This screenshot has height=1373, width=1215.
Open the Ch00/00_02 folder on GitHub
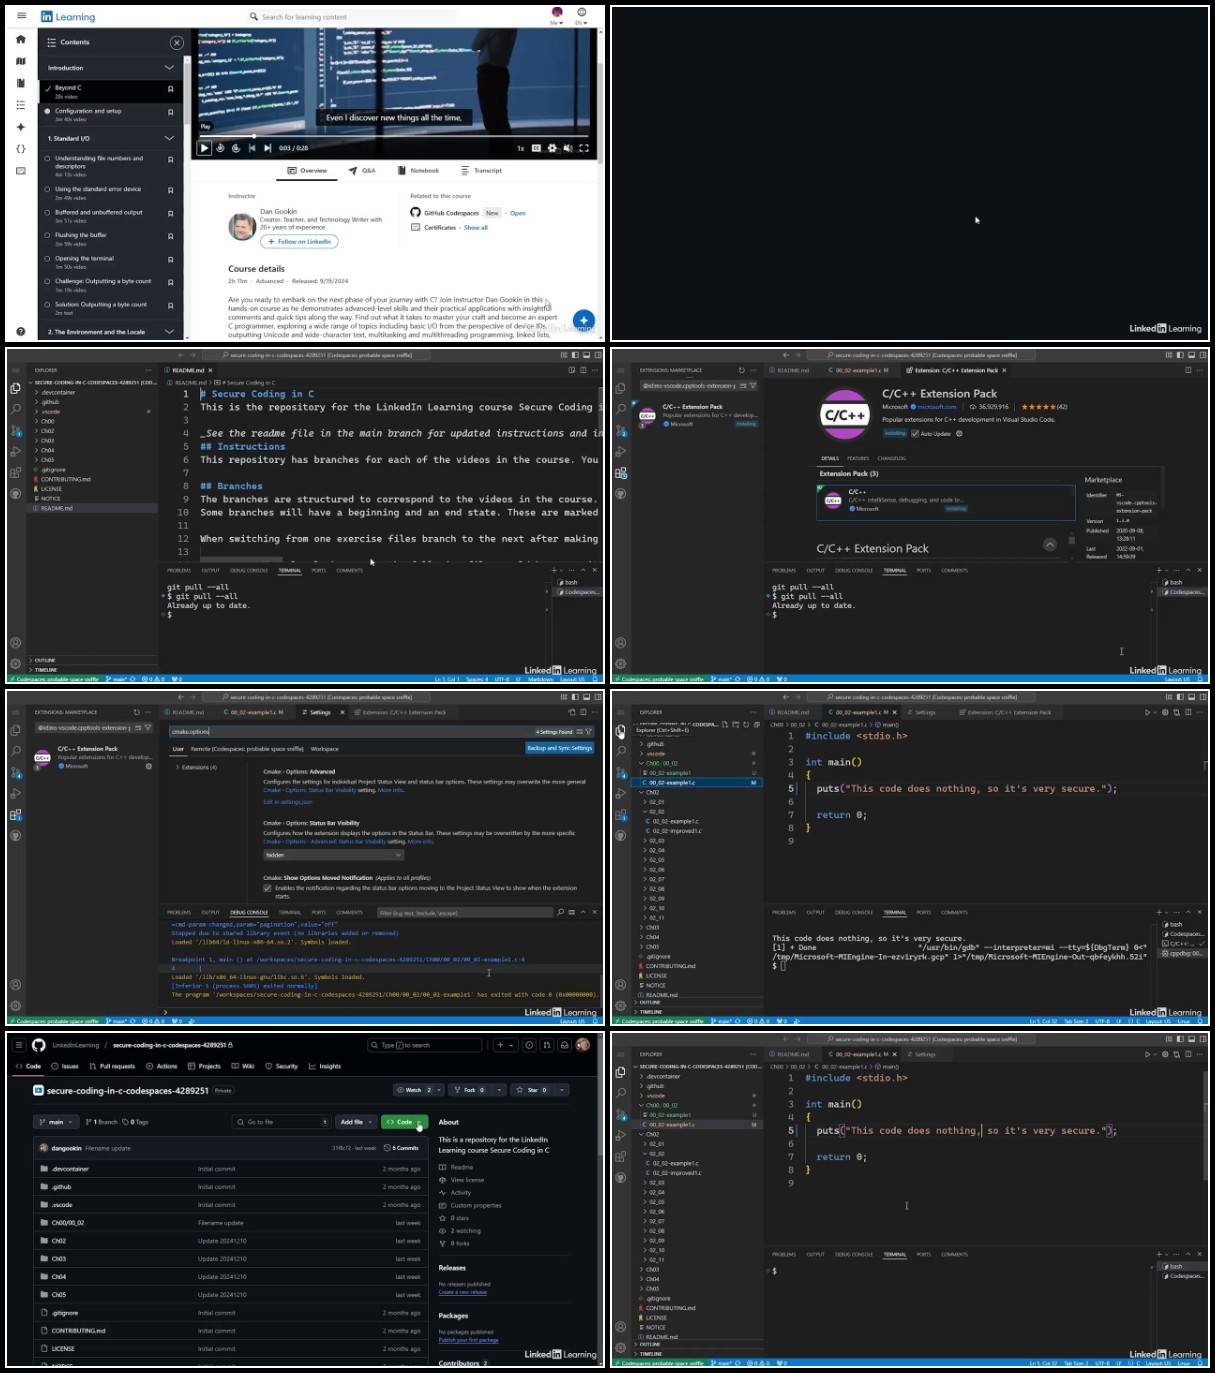(x=68, y=1223)
